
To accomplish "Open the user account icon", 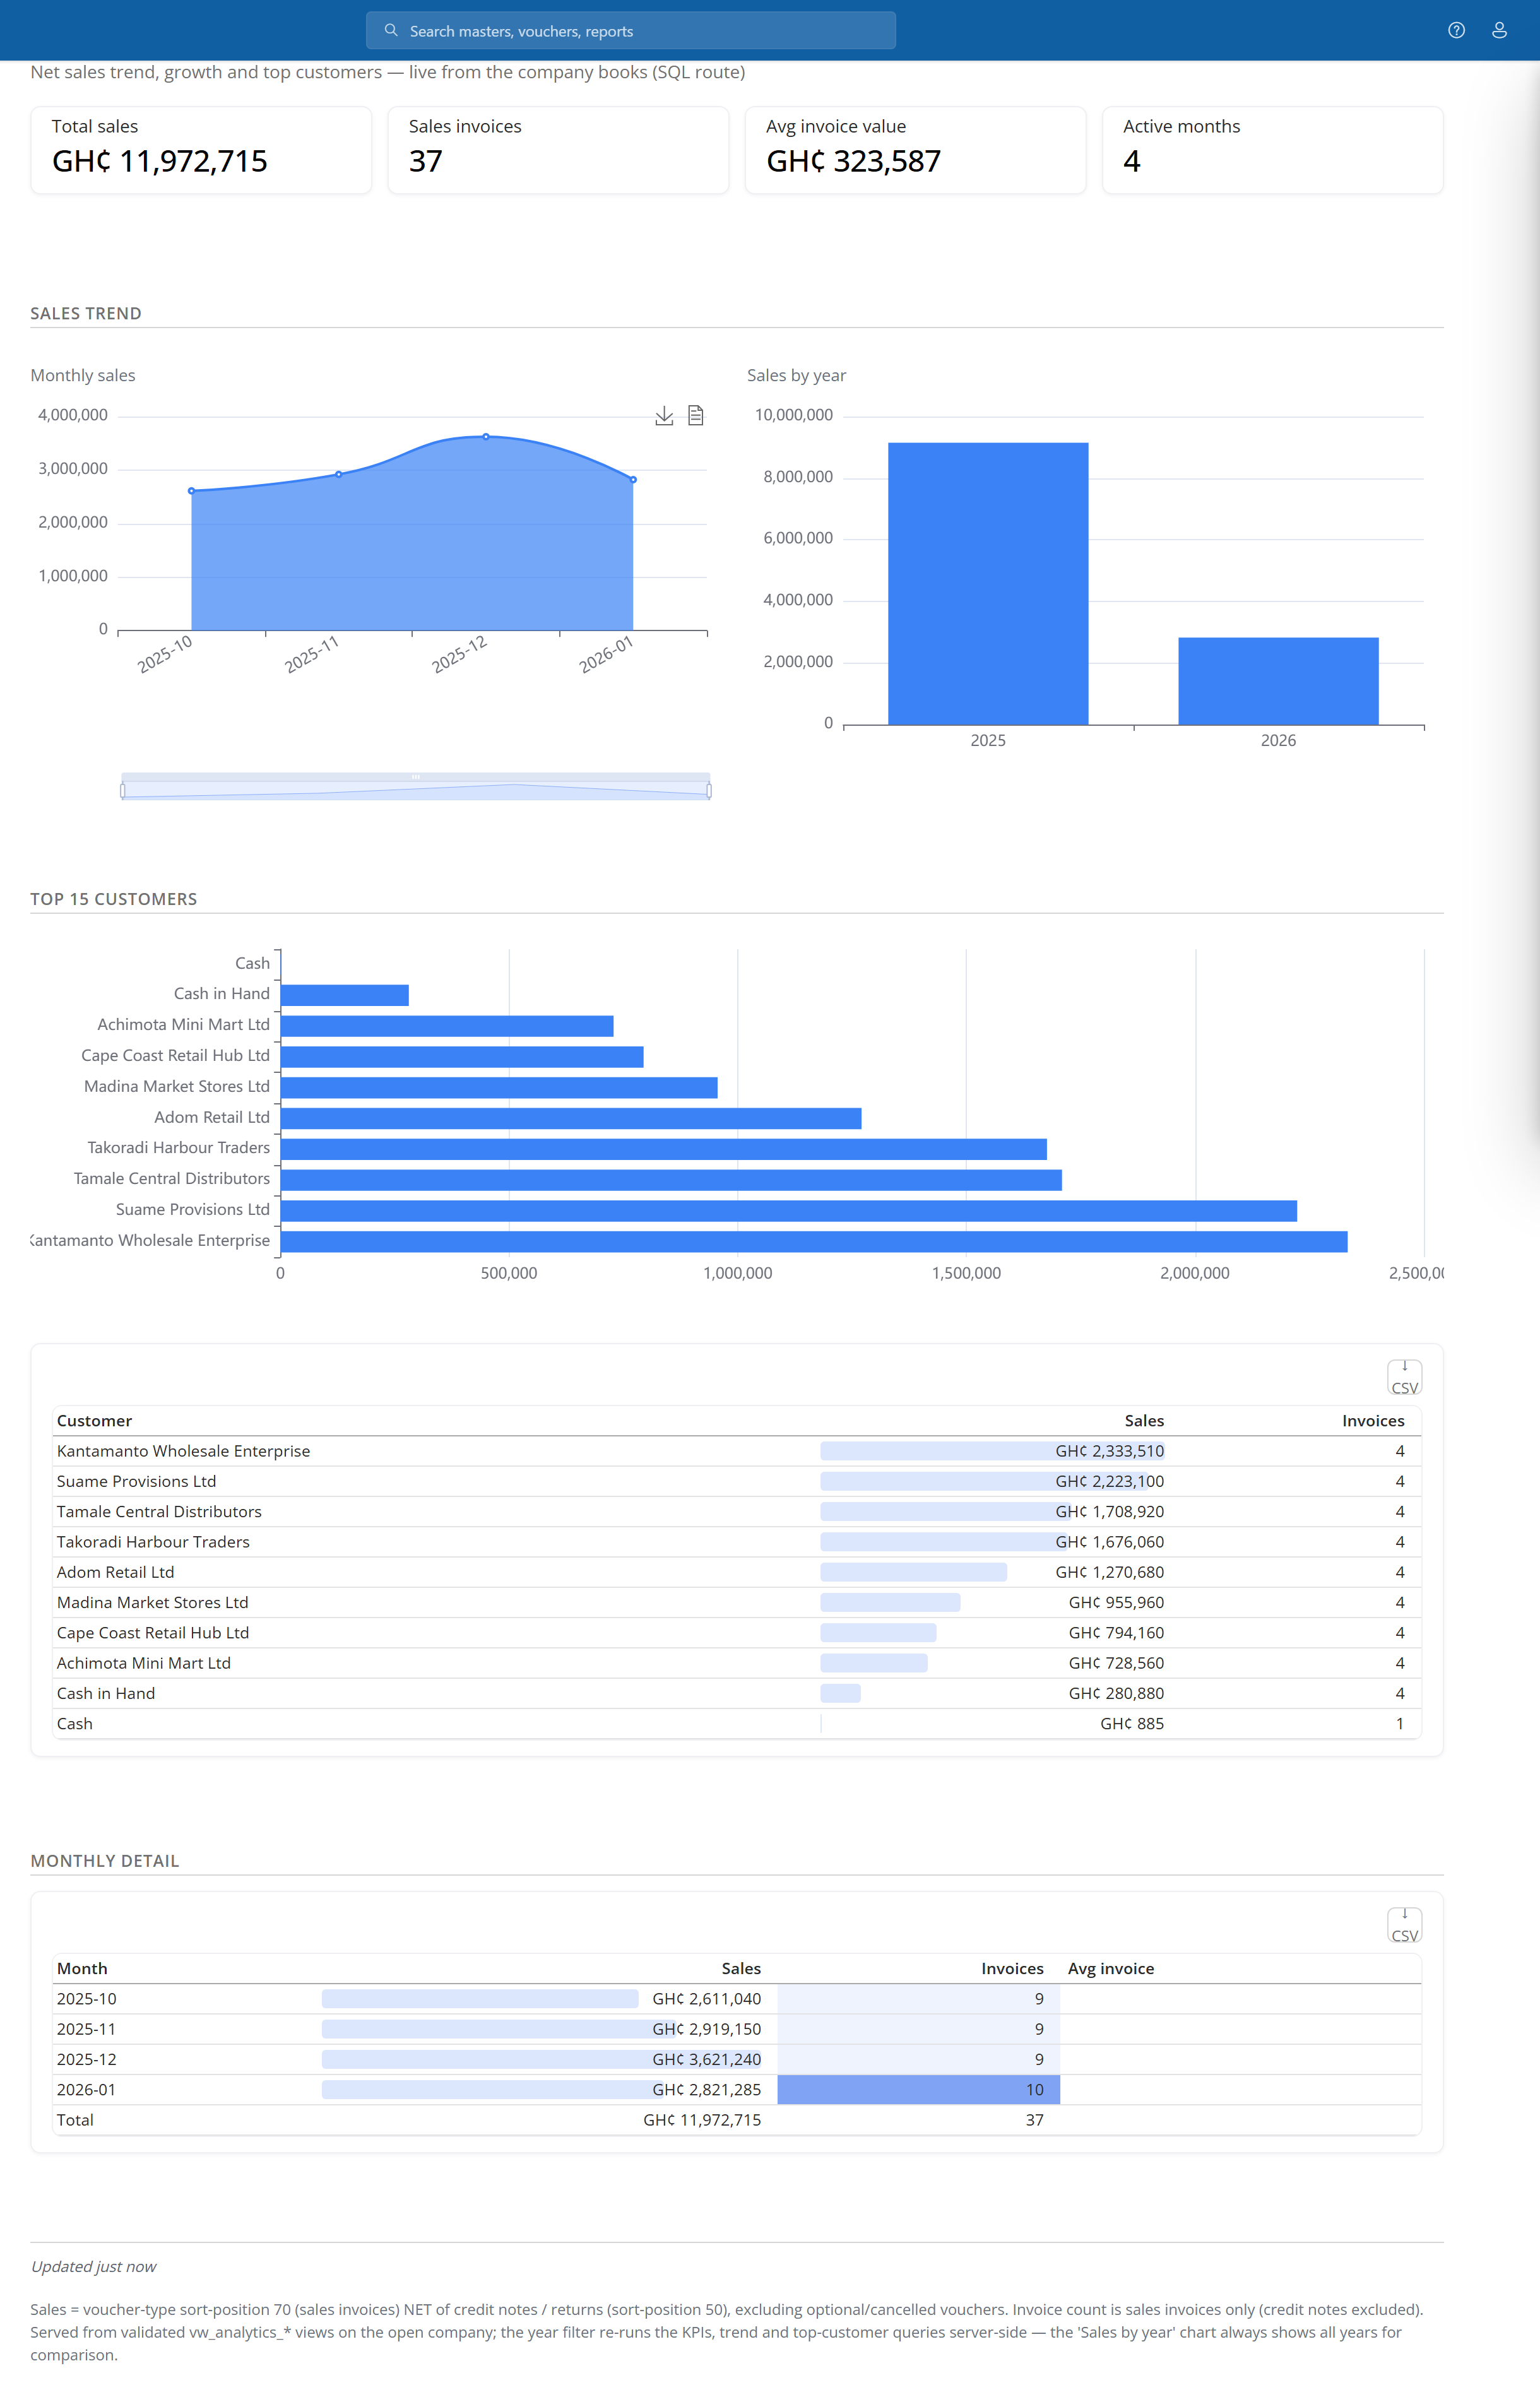I will (x=1499, y=30).
